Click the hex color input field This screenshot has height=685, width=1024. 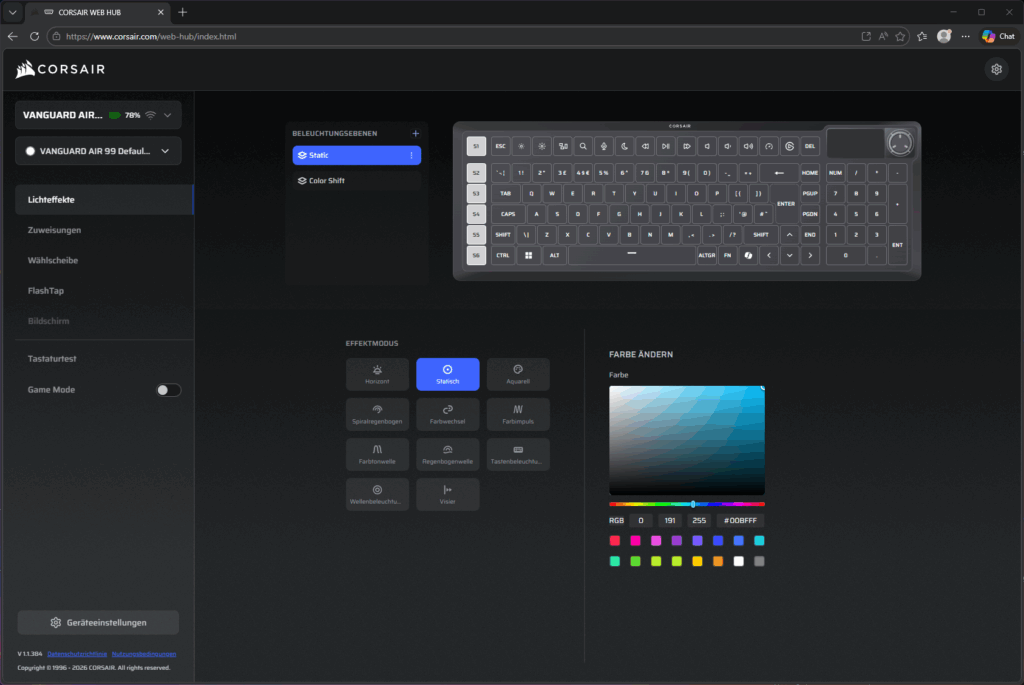[x=741, y=521]
